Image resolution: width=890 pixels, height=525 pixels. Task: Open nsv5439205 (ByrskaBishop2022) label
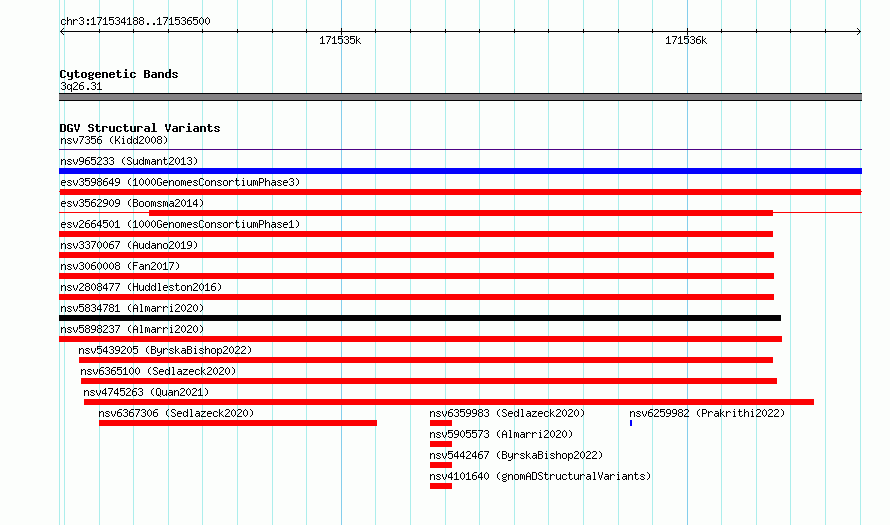point(165,350)
